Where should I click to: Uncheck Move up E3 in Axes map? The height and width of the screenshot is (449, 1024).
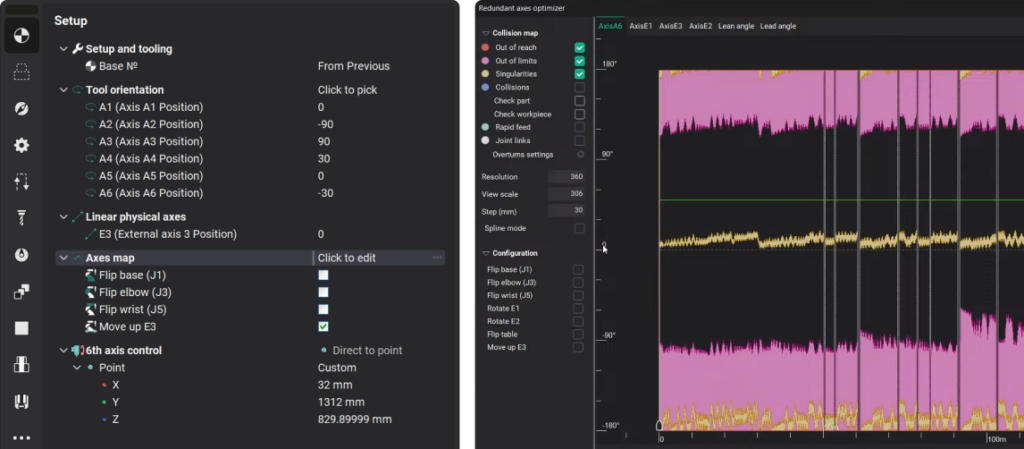click(x=323, y=327)
